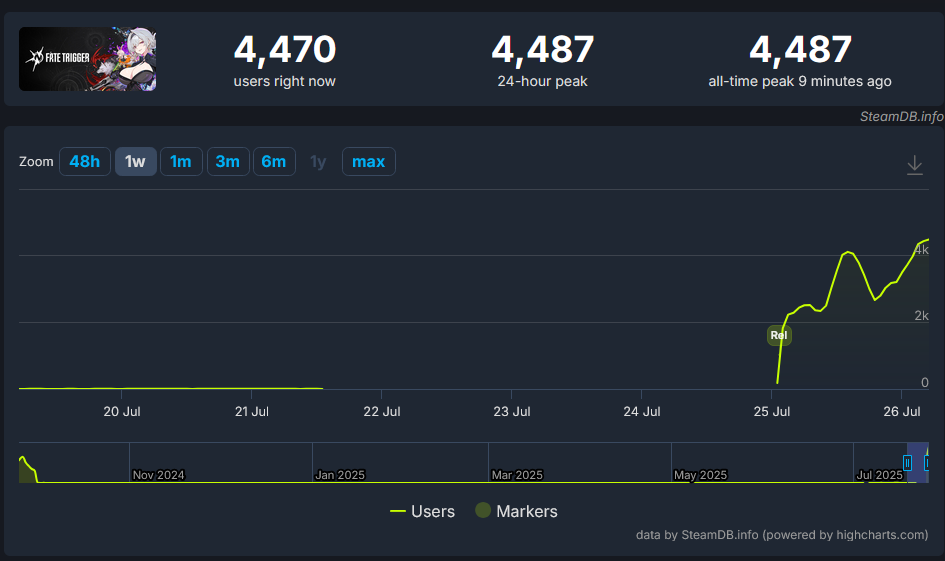Screen dimensions: 945x561
Task: Click the 22 Jul axis label
Action: pos(381,412)
